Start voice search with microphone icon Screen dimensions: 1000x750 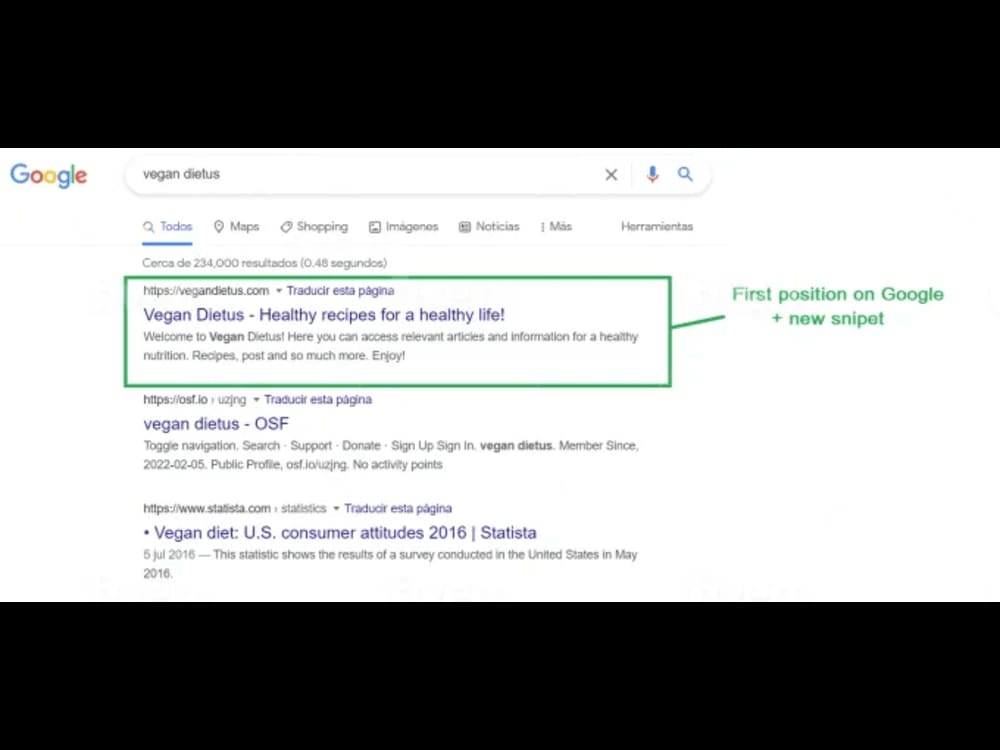point(652,174)
